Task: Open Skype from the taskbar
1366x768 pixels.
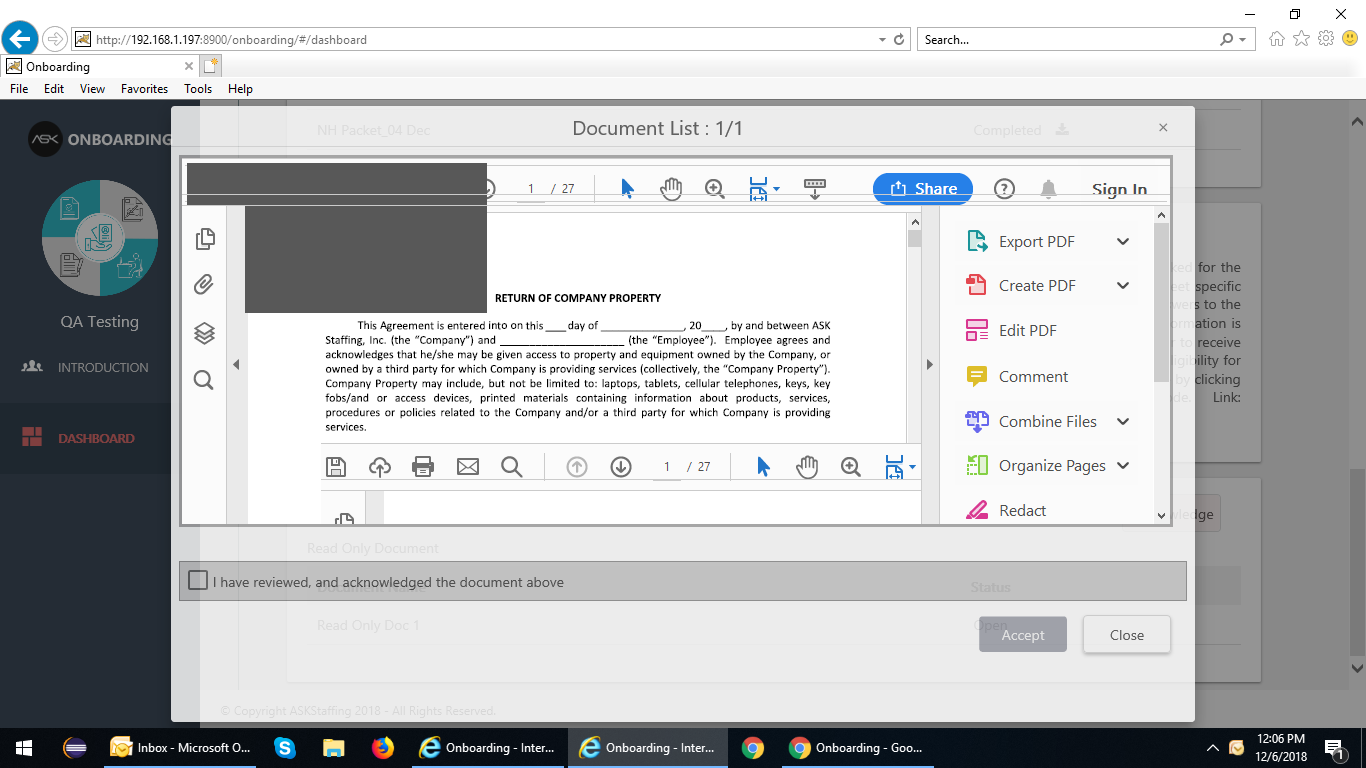Action: [285, 747]
